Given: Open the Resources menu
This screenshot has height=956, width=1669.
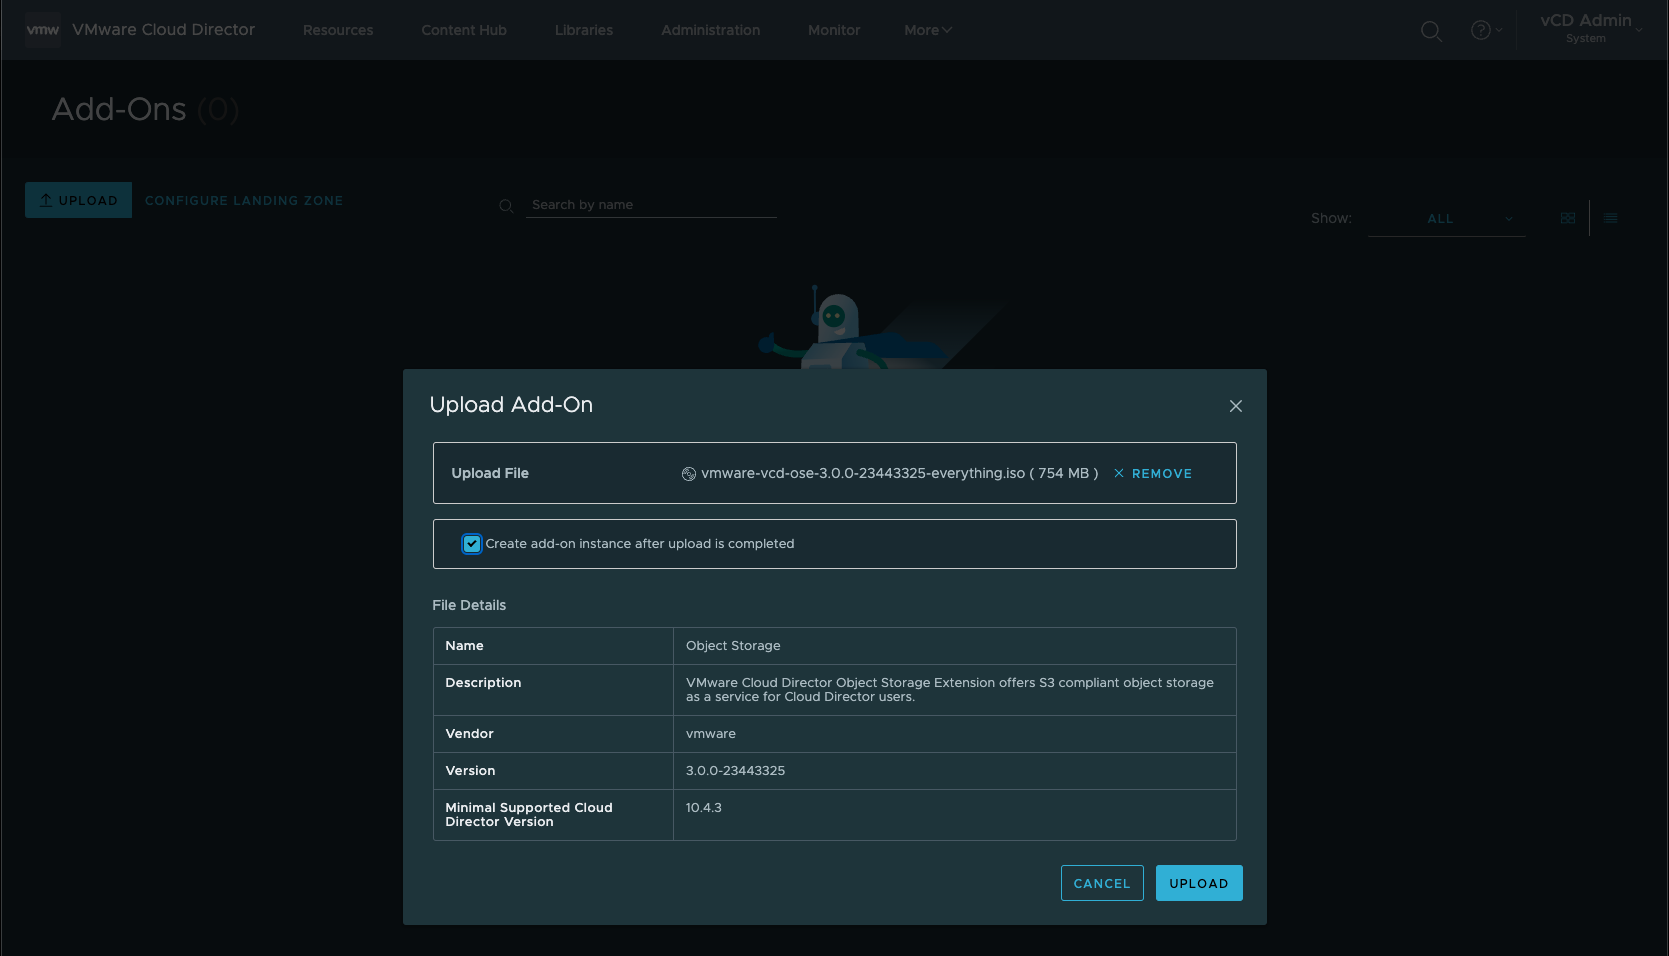Looking at the screenshot, I should pyautogui.click(x=338, y=30).
